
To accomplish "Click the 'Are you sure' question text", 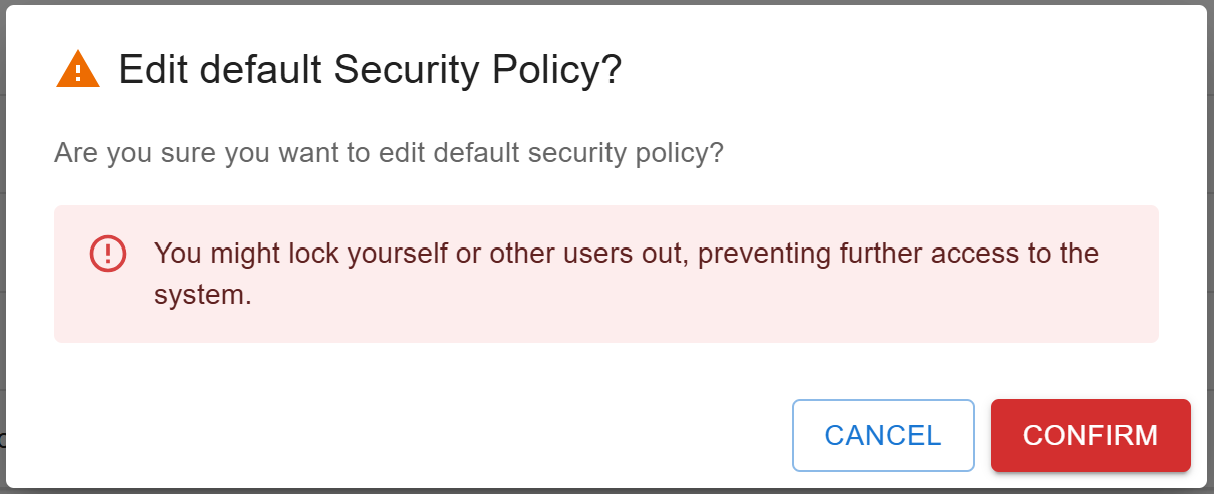I will (388, 154).
